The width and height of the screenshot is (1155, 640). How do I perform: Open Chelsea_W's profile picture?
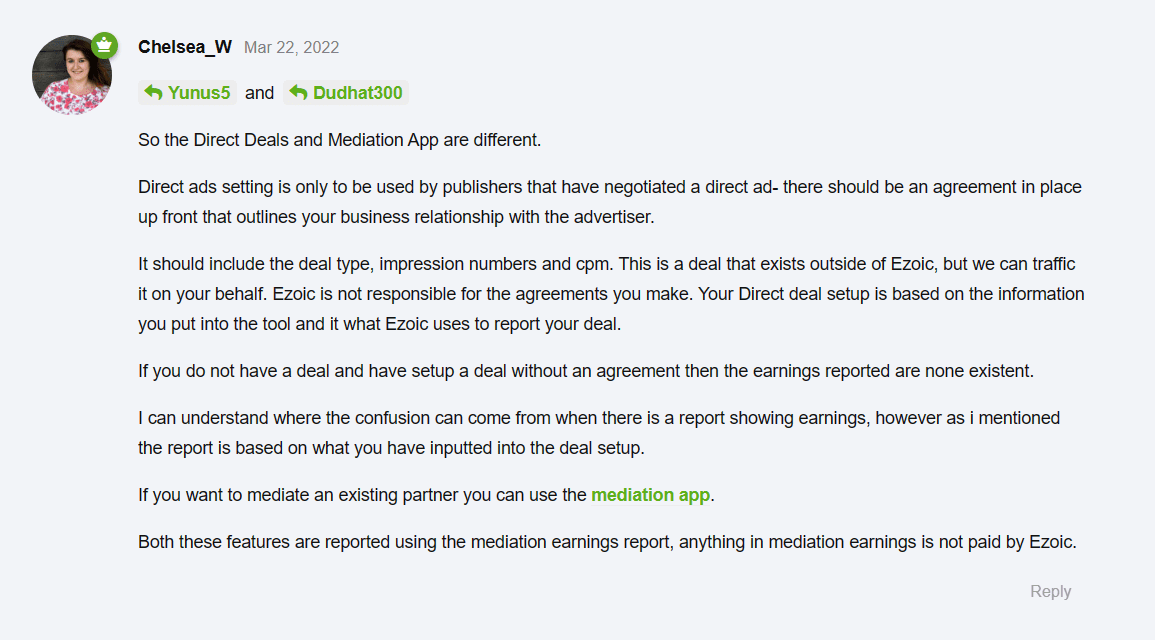pyautogui.click(x=72, y=75)
